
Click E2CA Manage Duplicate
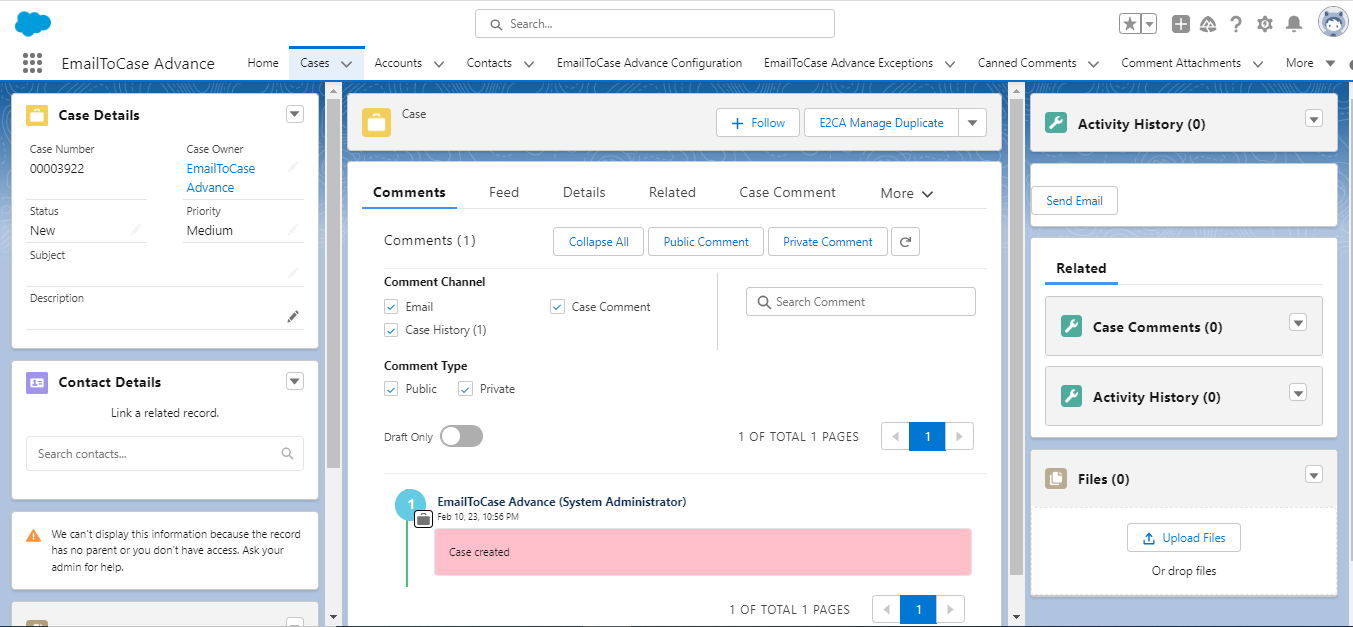click(881, 123)
